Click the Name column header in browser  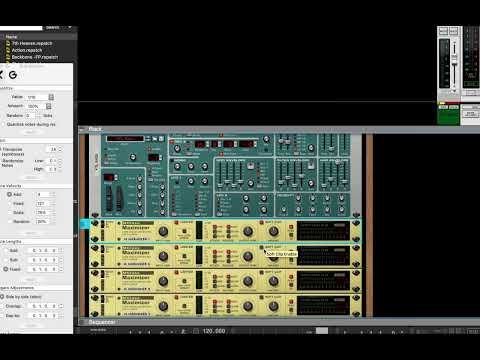coord(11,37)
